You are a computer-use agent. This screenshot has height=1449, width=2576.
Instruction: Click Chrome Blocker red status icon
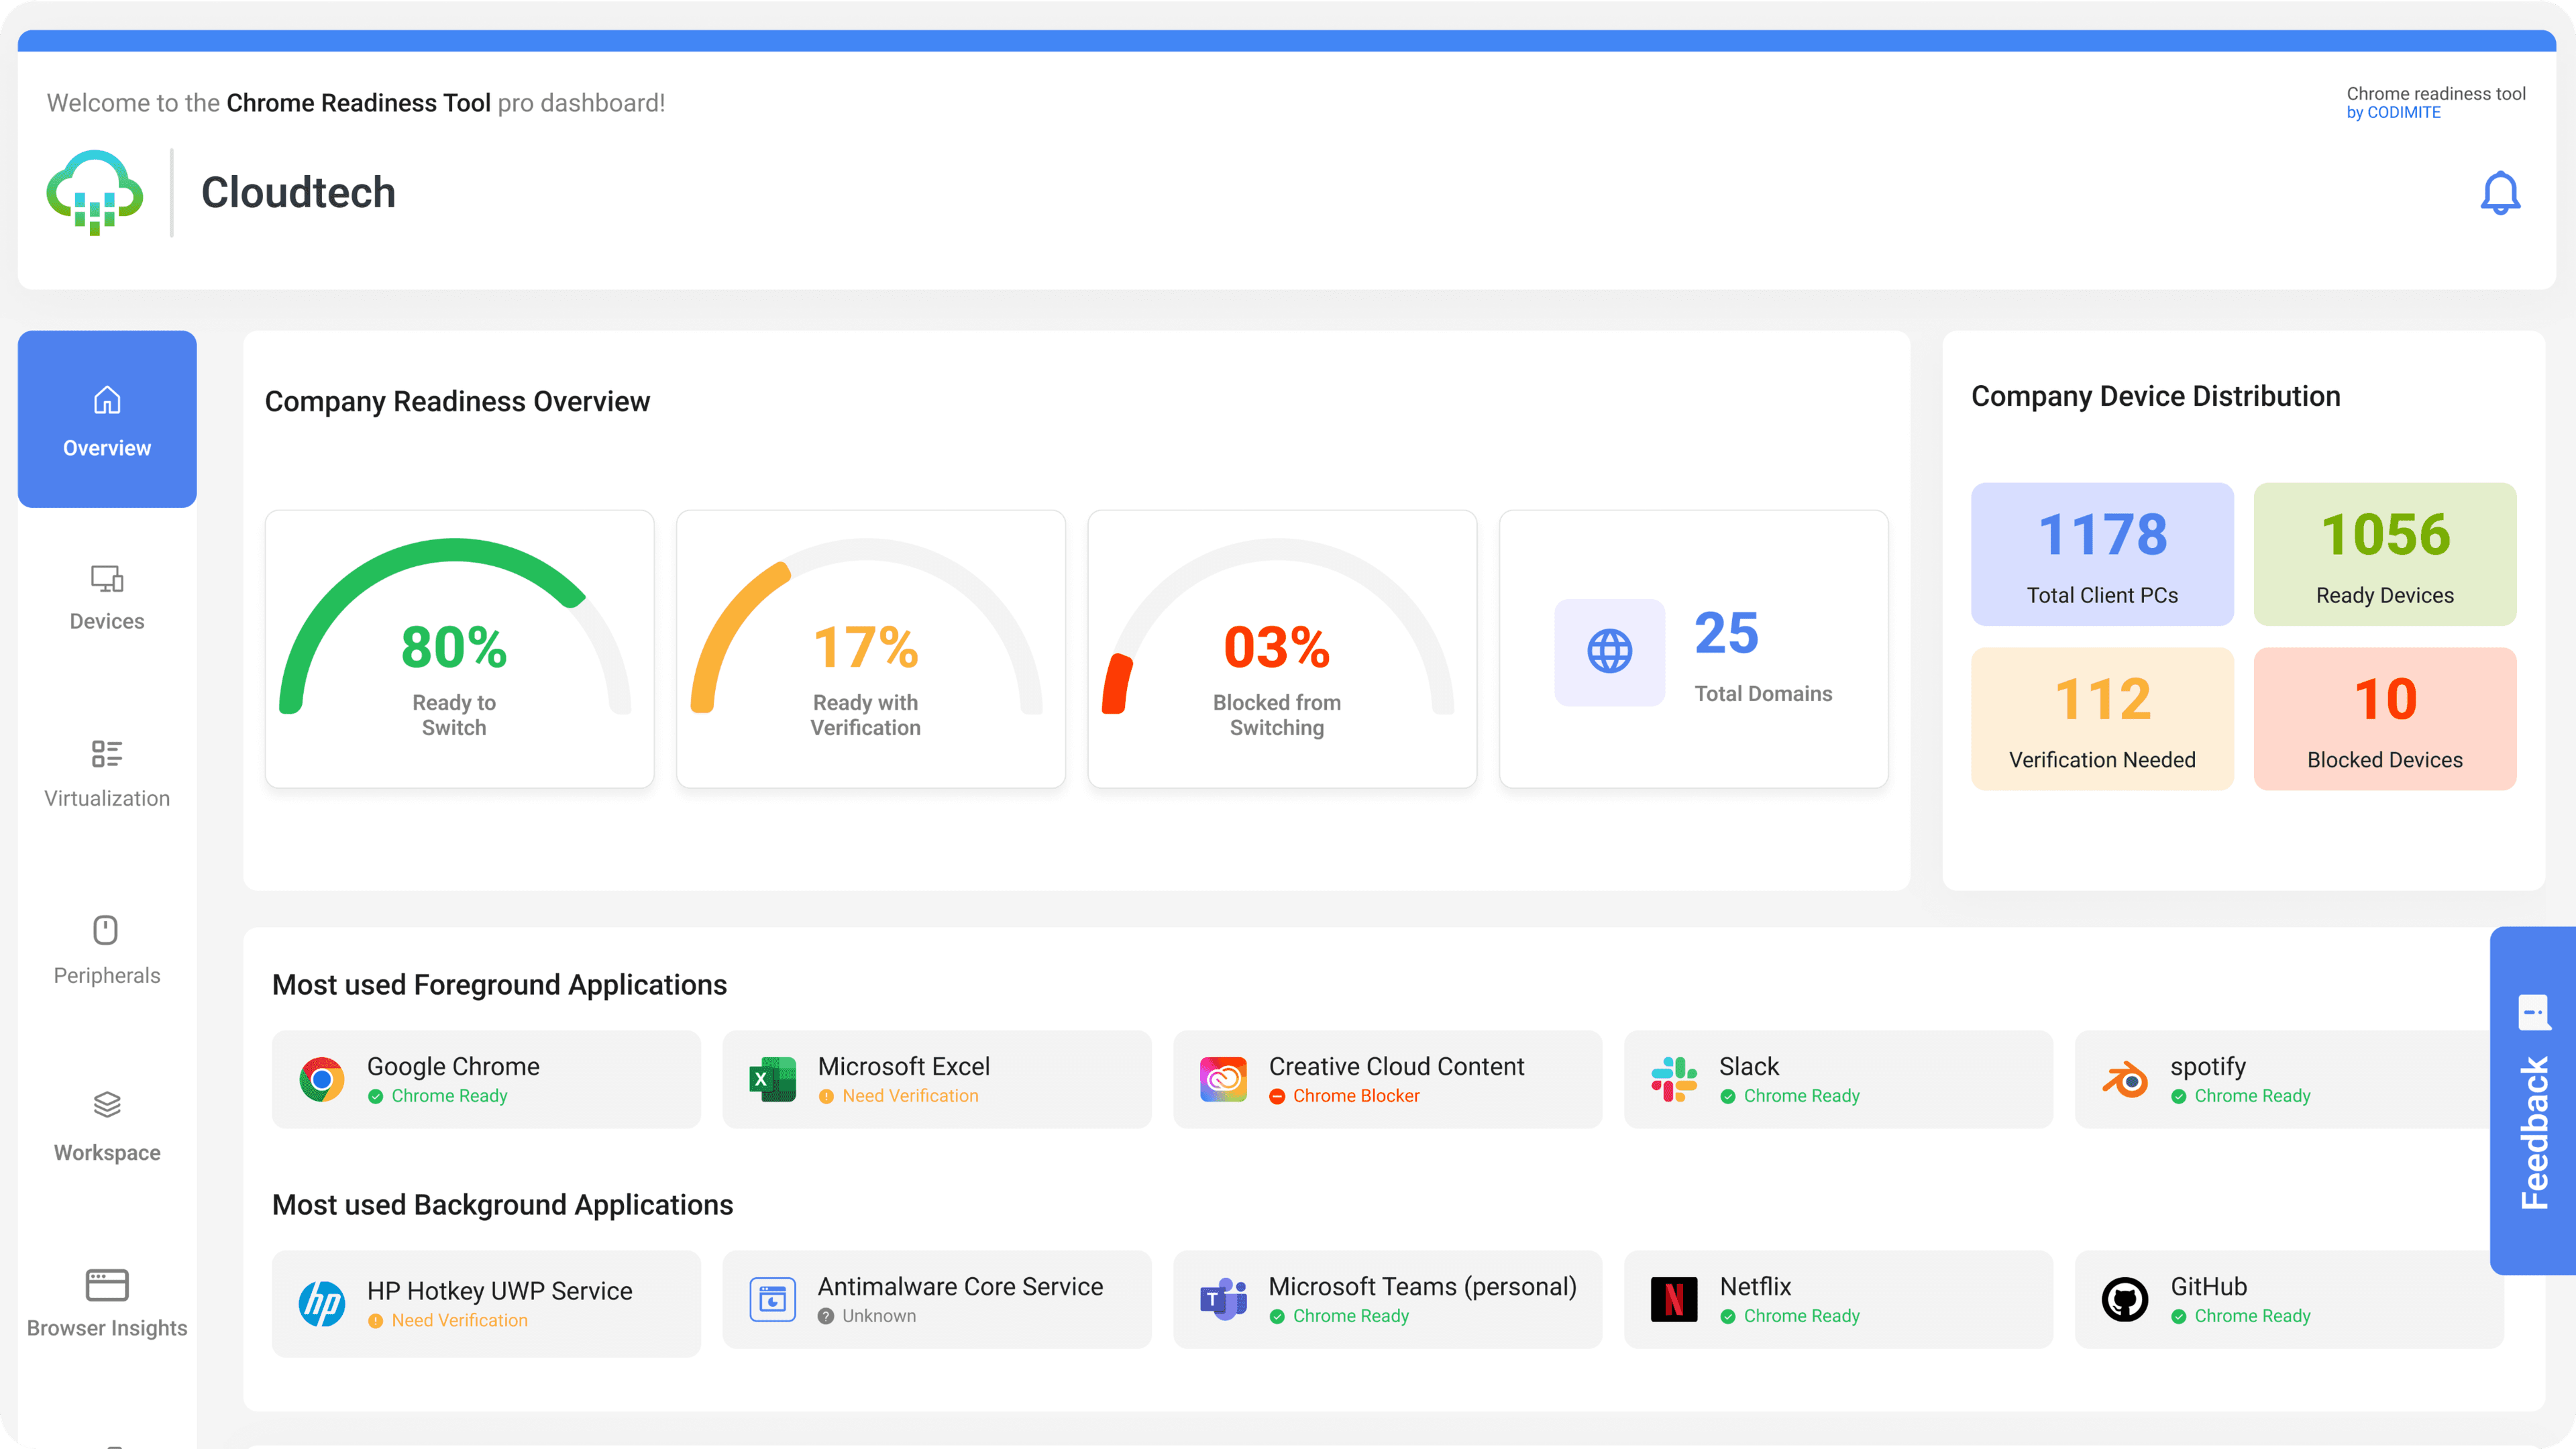pyautogui.click(x=1277, y=1097)
